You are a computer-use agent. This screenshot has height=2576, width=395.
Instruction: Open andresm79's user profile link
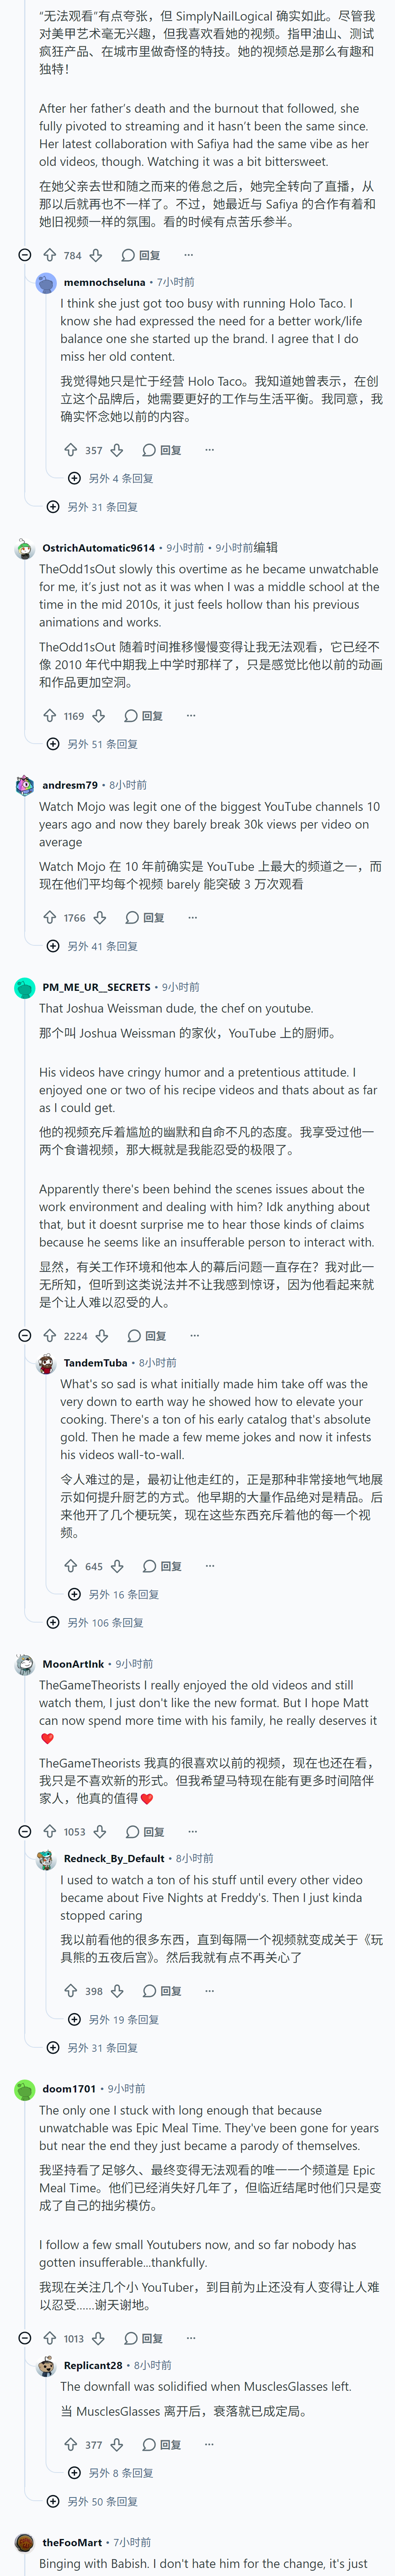[70, 785]
